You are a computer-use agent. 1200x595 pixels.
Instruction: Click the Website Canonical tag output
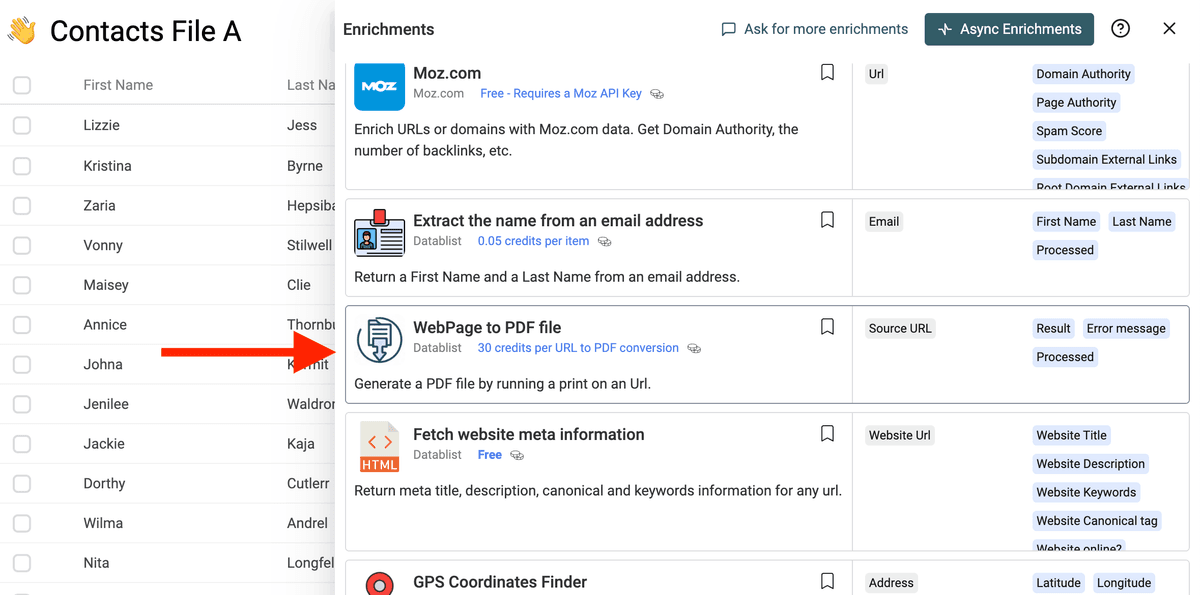coord(1097,521)
